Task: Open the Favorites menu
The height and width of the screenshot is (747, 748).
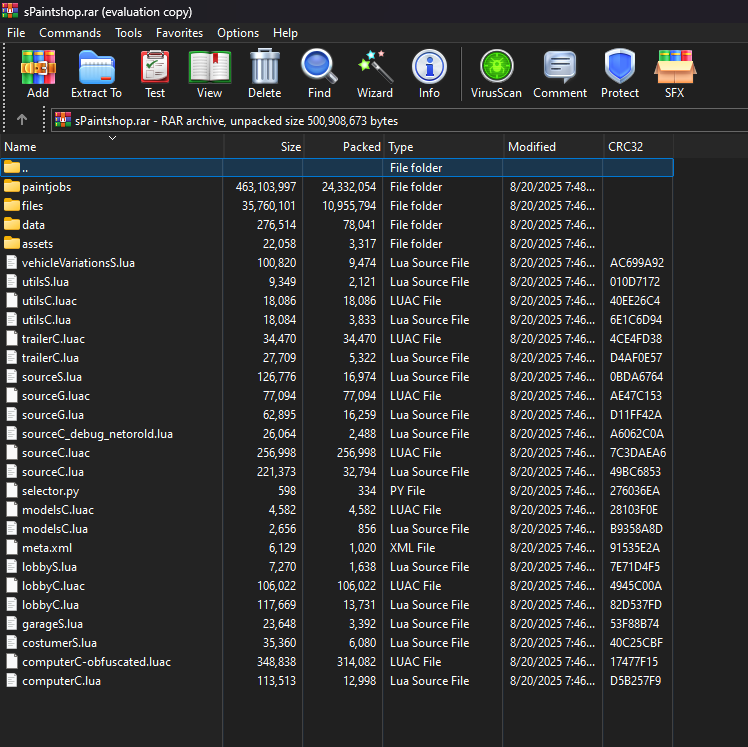Action: tap(179, 33)
